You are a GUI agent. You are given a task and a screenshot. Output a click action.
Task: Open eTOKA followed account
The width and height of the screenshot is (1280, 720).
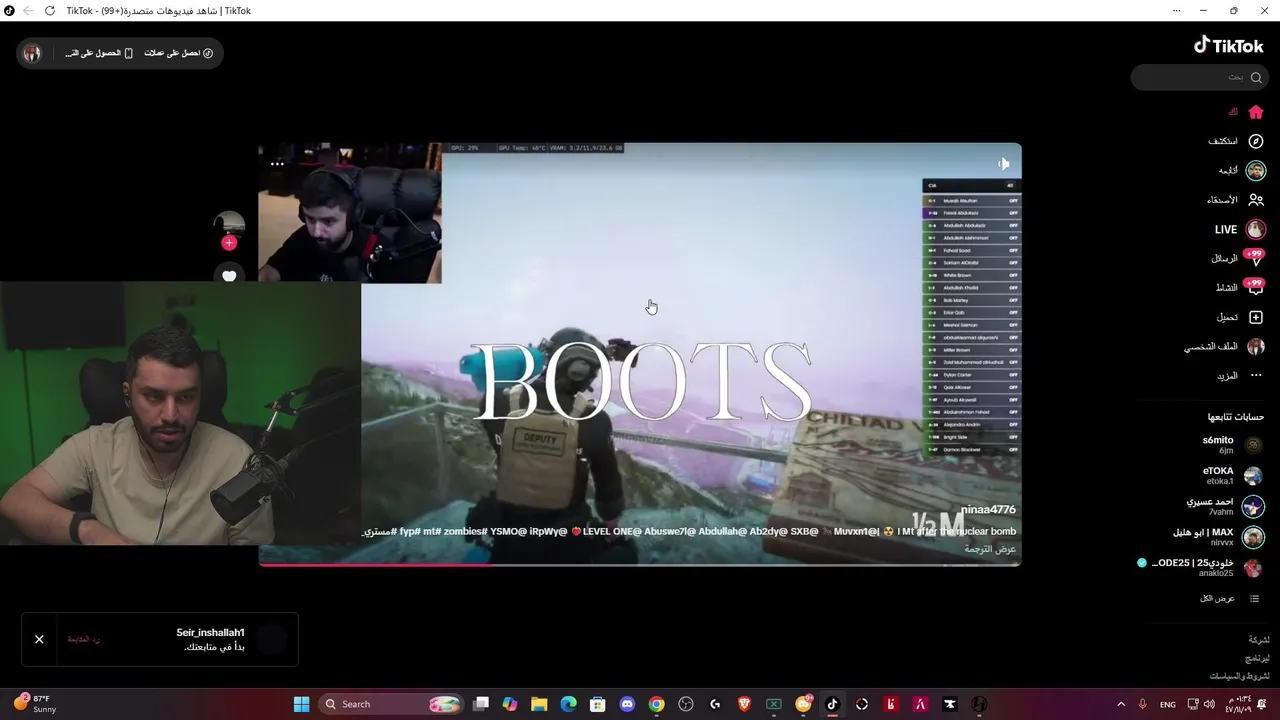1230,475
